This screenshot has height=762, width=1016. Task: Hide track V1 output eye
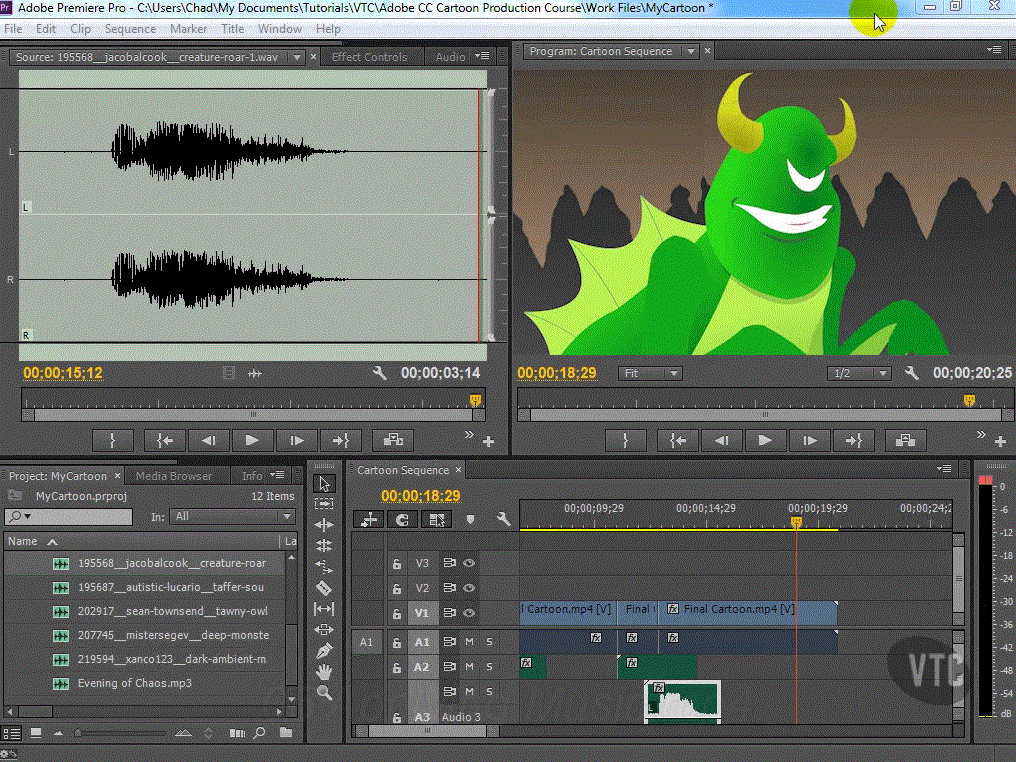click(469, 612)
